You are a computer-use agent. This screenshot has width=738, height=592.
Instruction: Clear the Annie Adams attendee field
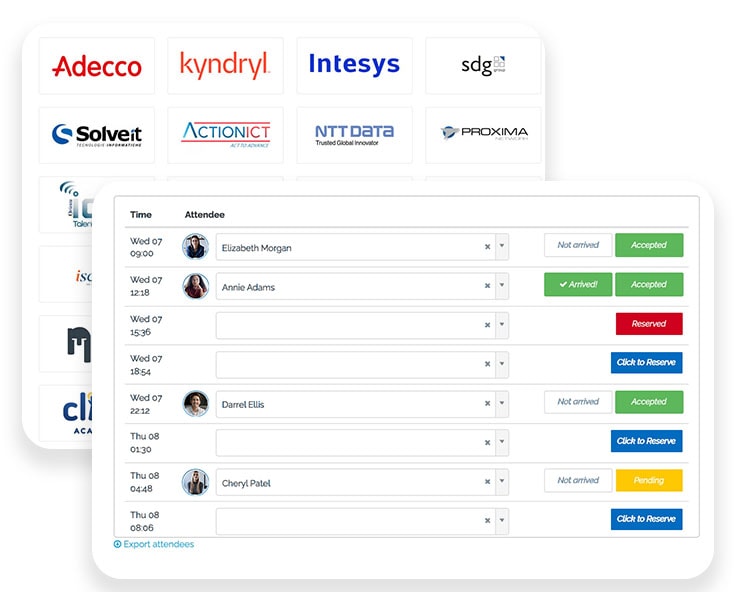pyautogui.click(x=488, y=286)
